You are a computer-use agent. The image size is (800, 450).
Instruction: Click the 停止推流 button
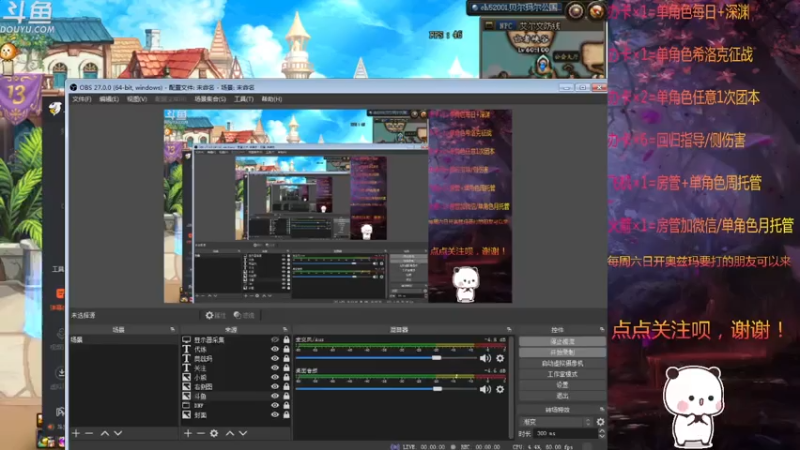(x=562, y=341)
